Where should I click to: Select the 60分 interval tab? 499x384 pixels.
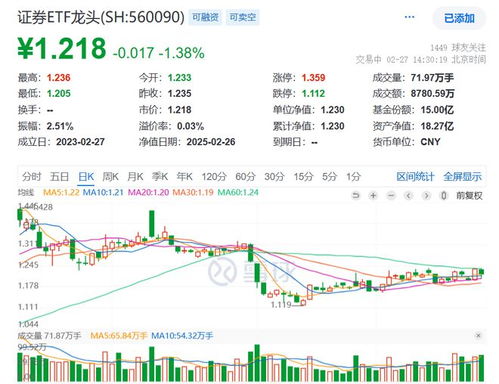245,176
